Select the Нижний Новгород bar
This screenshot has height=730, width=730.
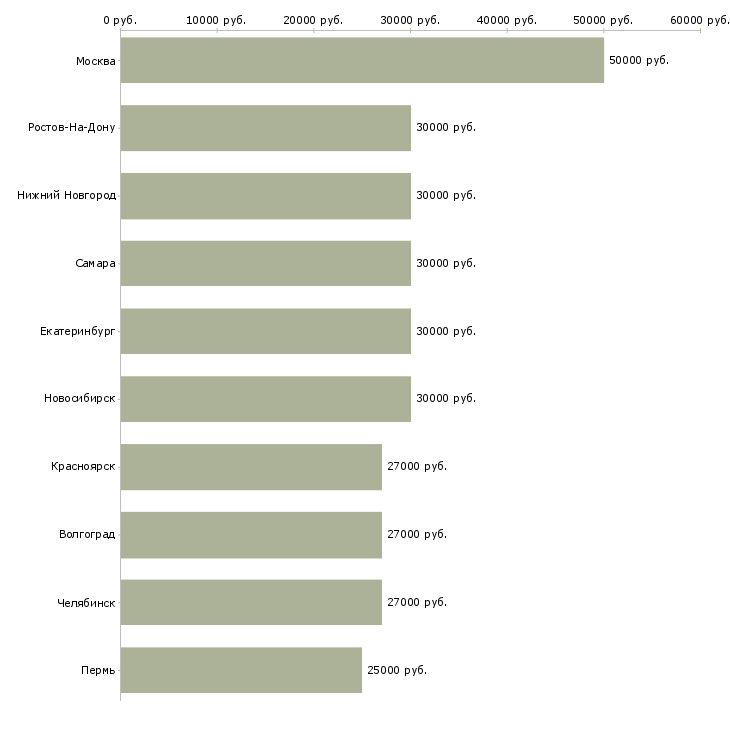click(x=265, y=196)
